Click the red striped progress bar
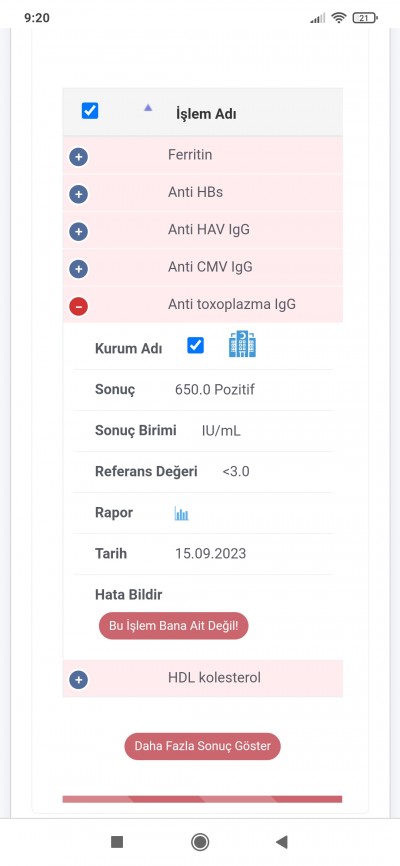400x866 pixels. click(x=202, y=799)
